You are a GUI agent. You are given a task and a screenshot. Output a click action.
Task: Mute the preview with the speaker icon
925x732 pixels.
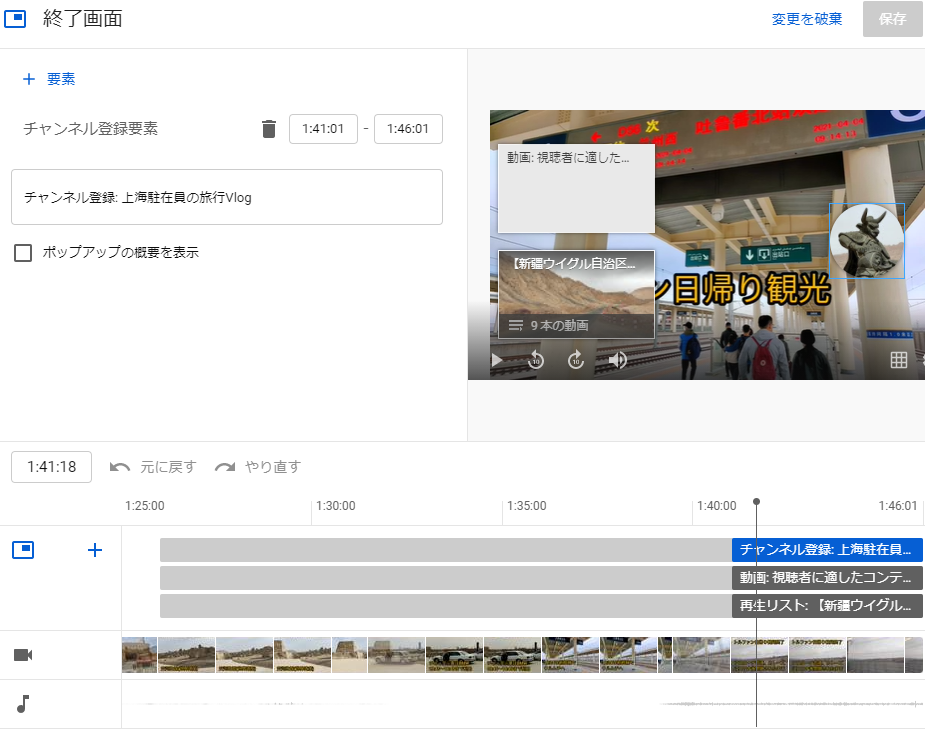617,360
